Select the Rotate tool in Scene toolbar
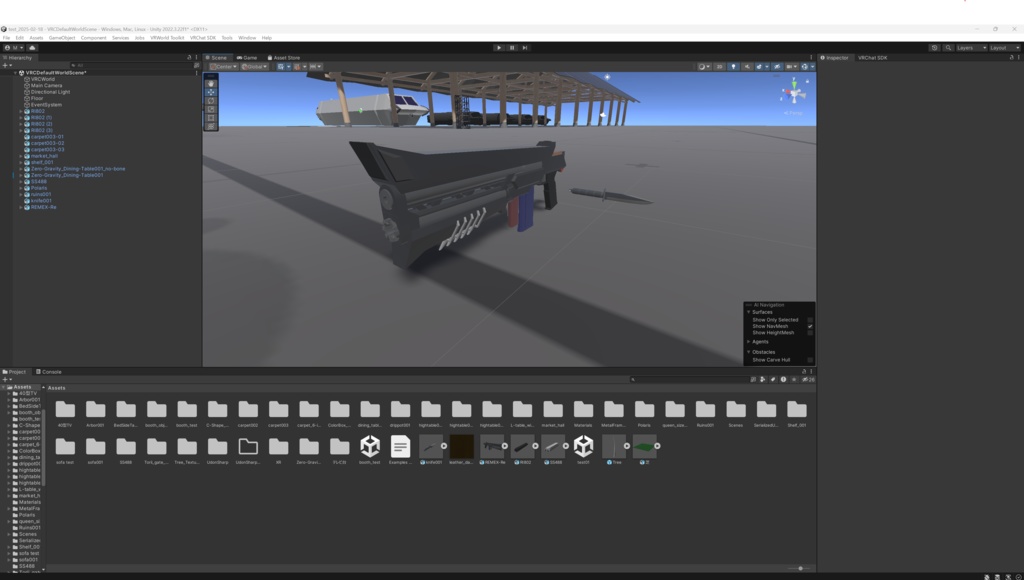 click(x=210, y=101)
